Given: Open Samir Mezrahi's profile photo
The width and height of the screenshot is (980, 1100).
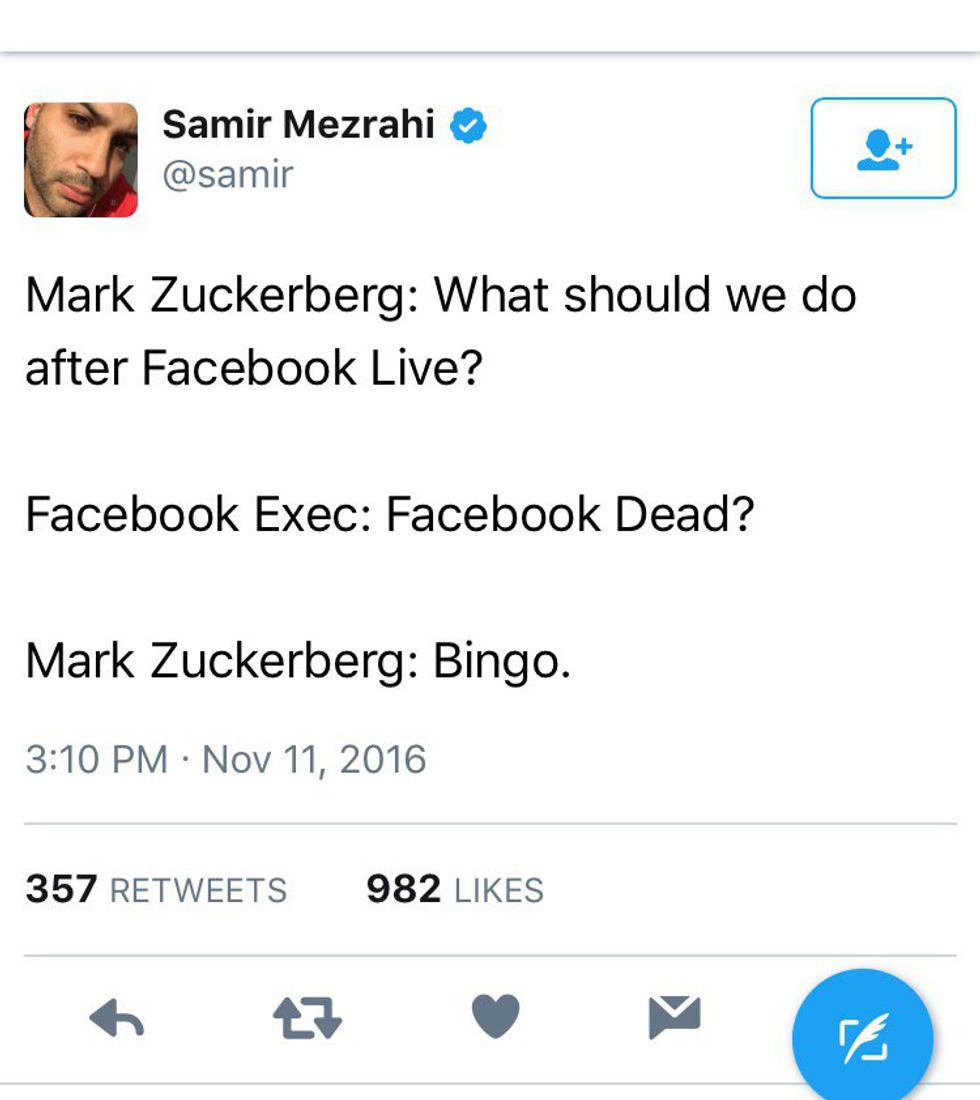Looking at the screenshot, I should click(81, 160).
